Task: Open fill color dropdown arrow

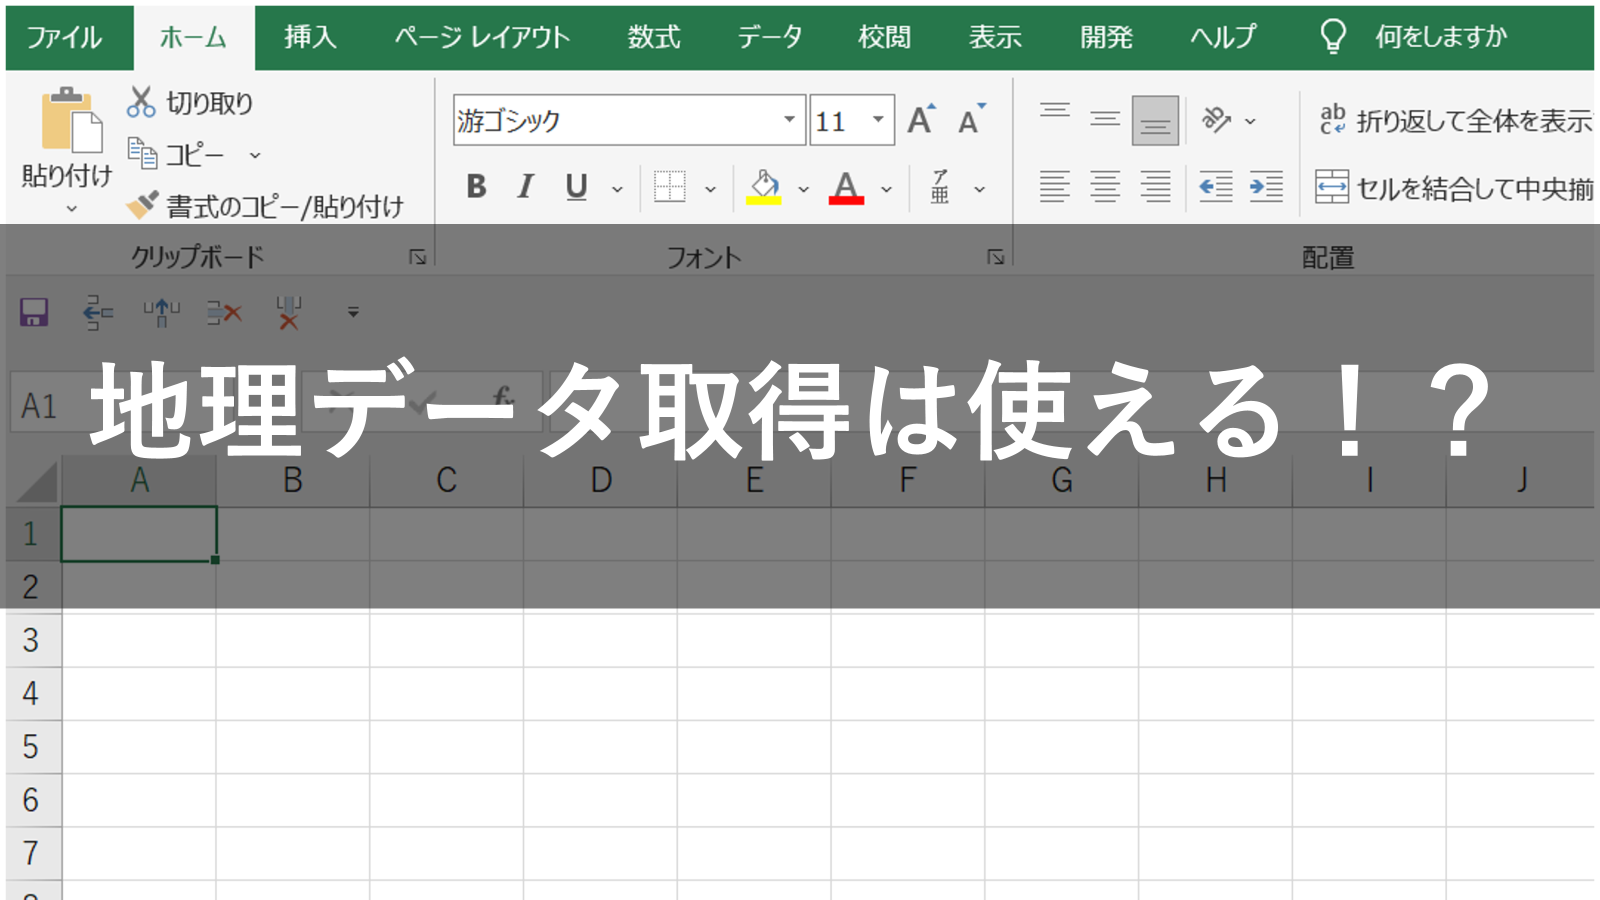Action: [x=803, y=189]
